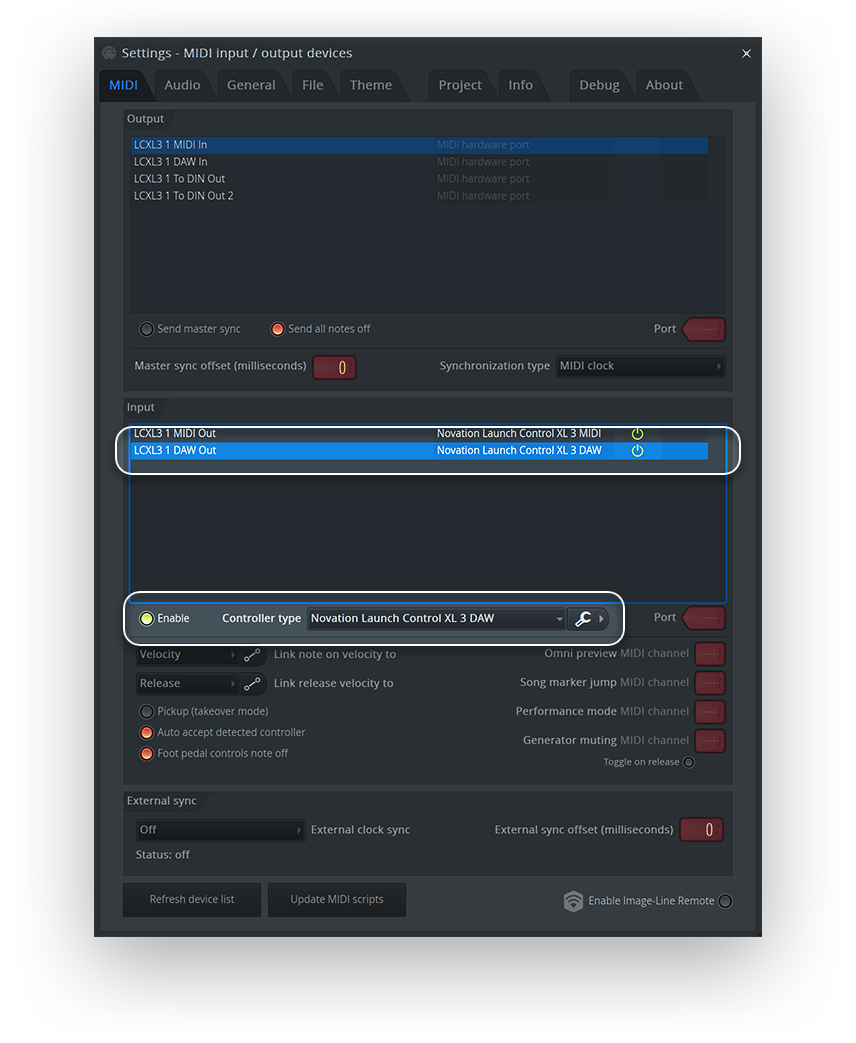856x1043 pixels.
Task: Click Master sync offset value field
Action: click(335, 367)
